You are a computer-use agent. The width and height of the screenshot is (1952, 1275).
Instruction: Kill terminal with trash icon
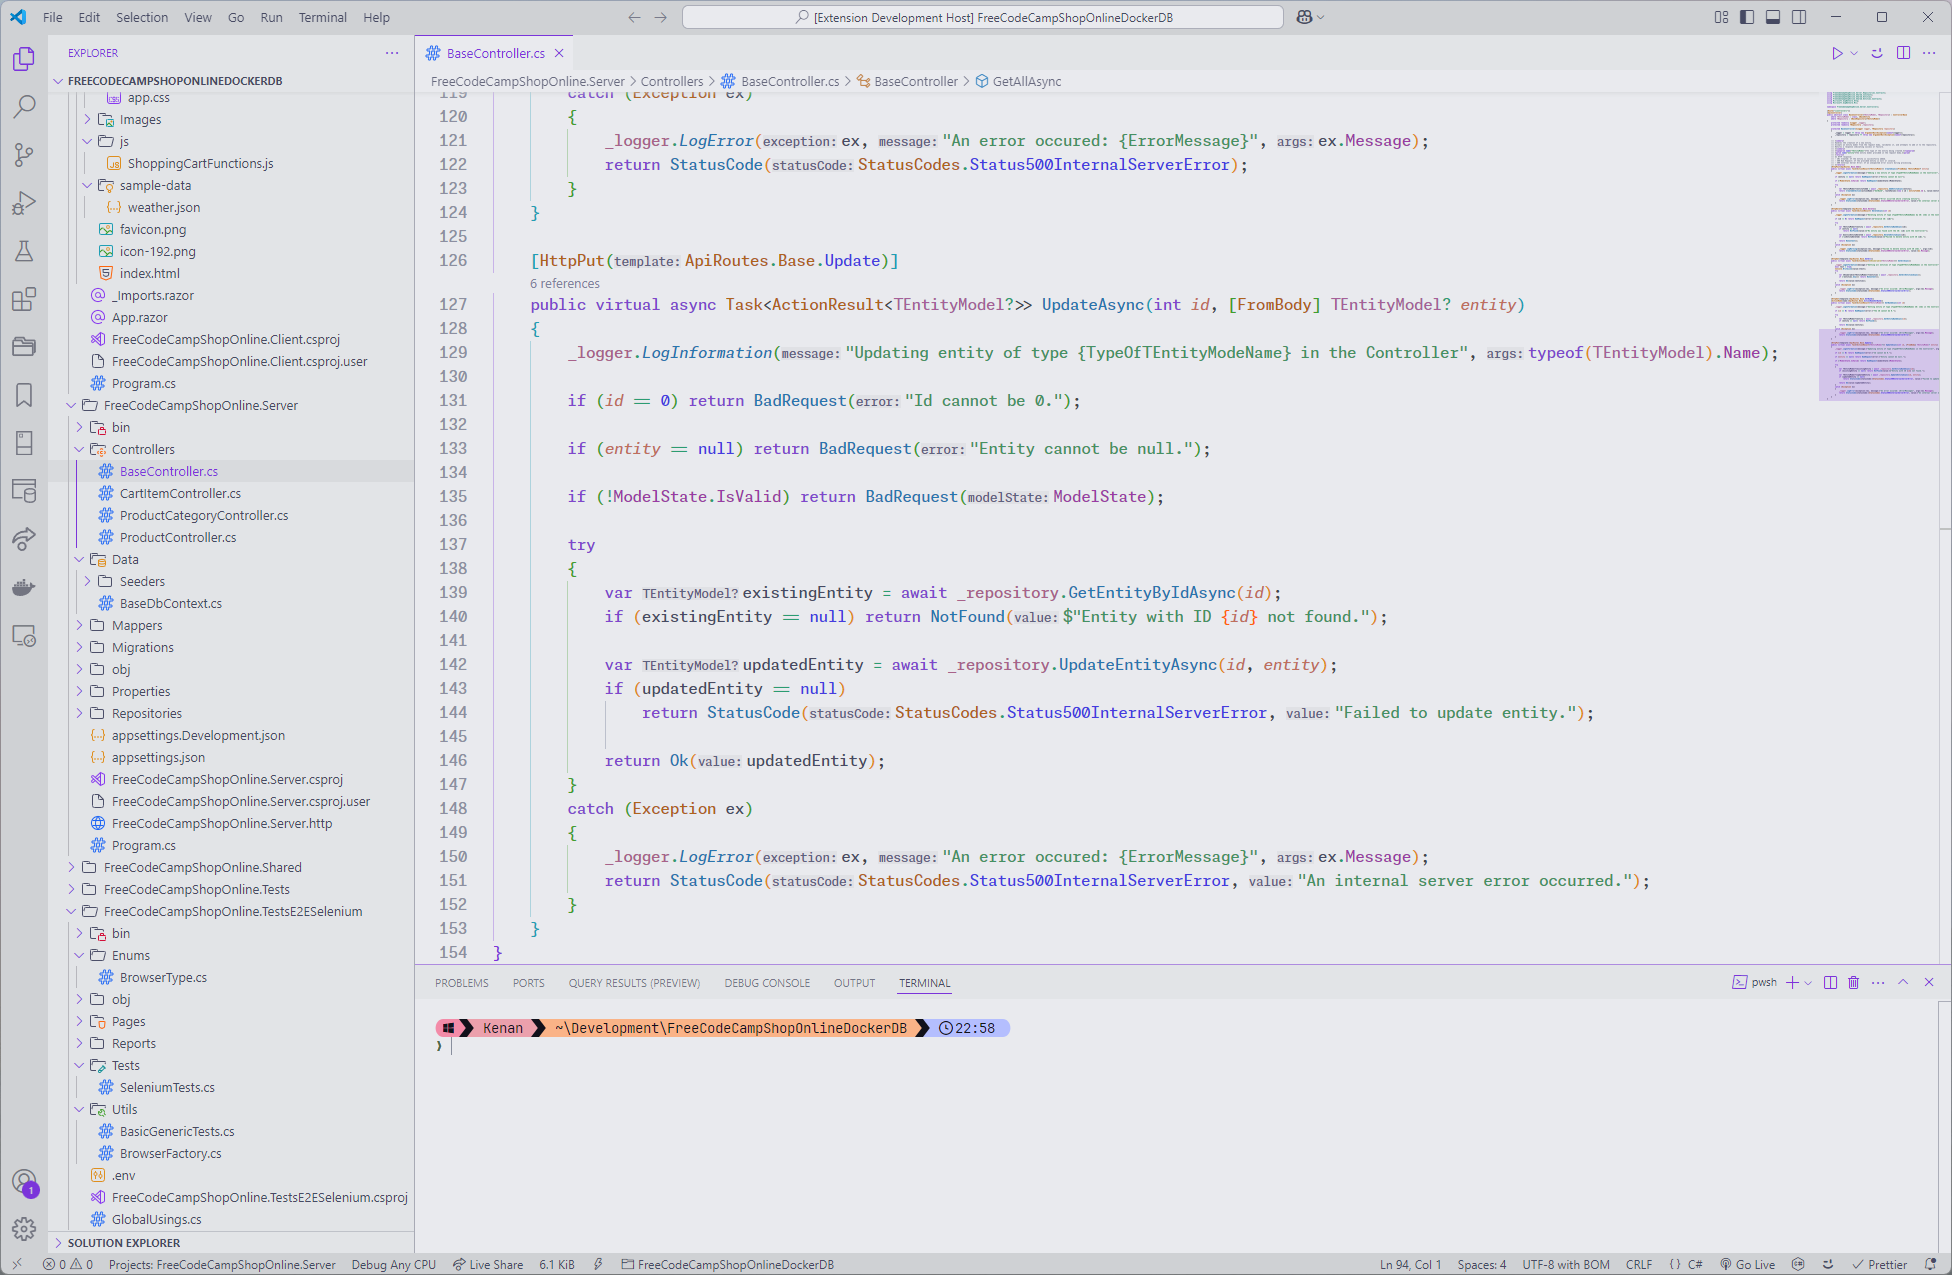click(x=1853, y=983)
